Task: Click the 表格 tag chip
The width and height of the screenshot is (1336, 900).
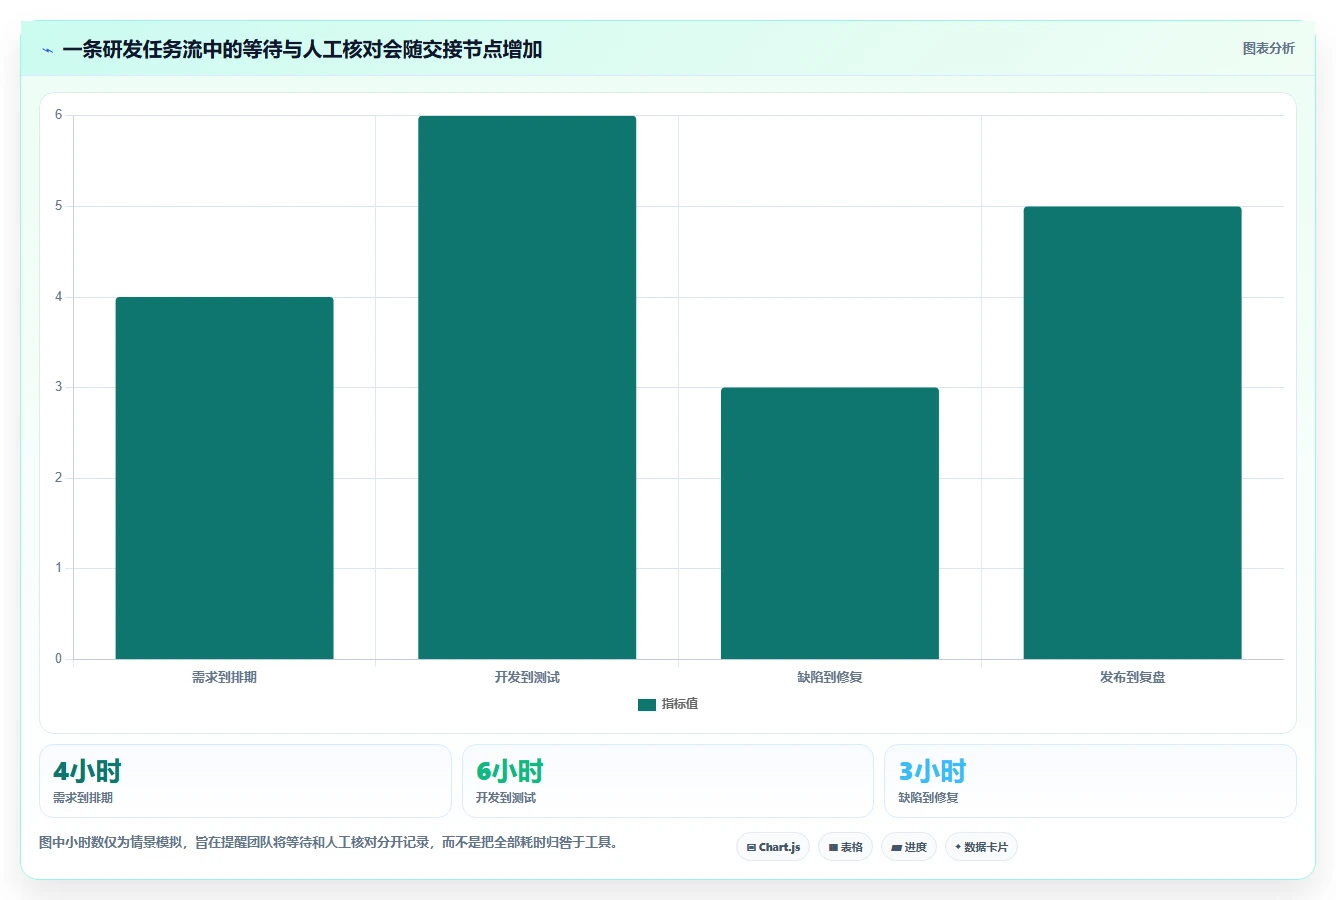Action: (845, 847)
